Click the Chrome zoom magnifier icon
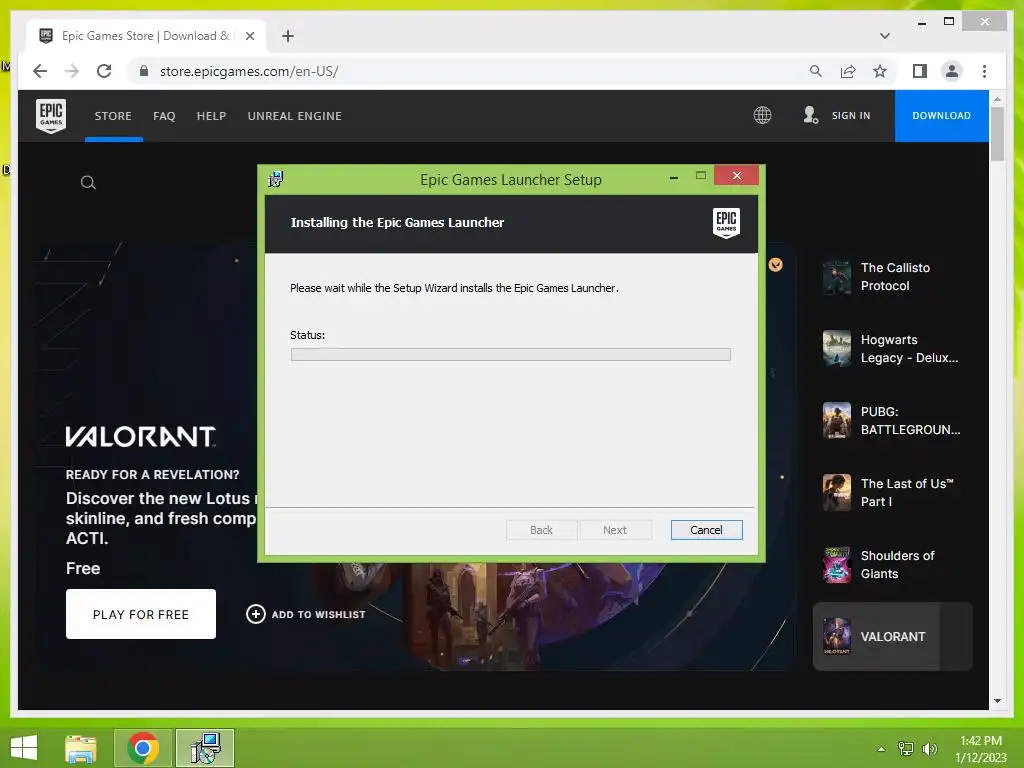This screenshot has width=1024, height=768. (816, 71)
